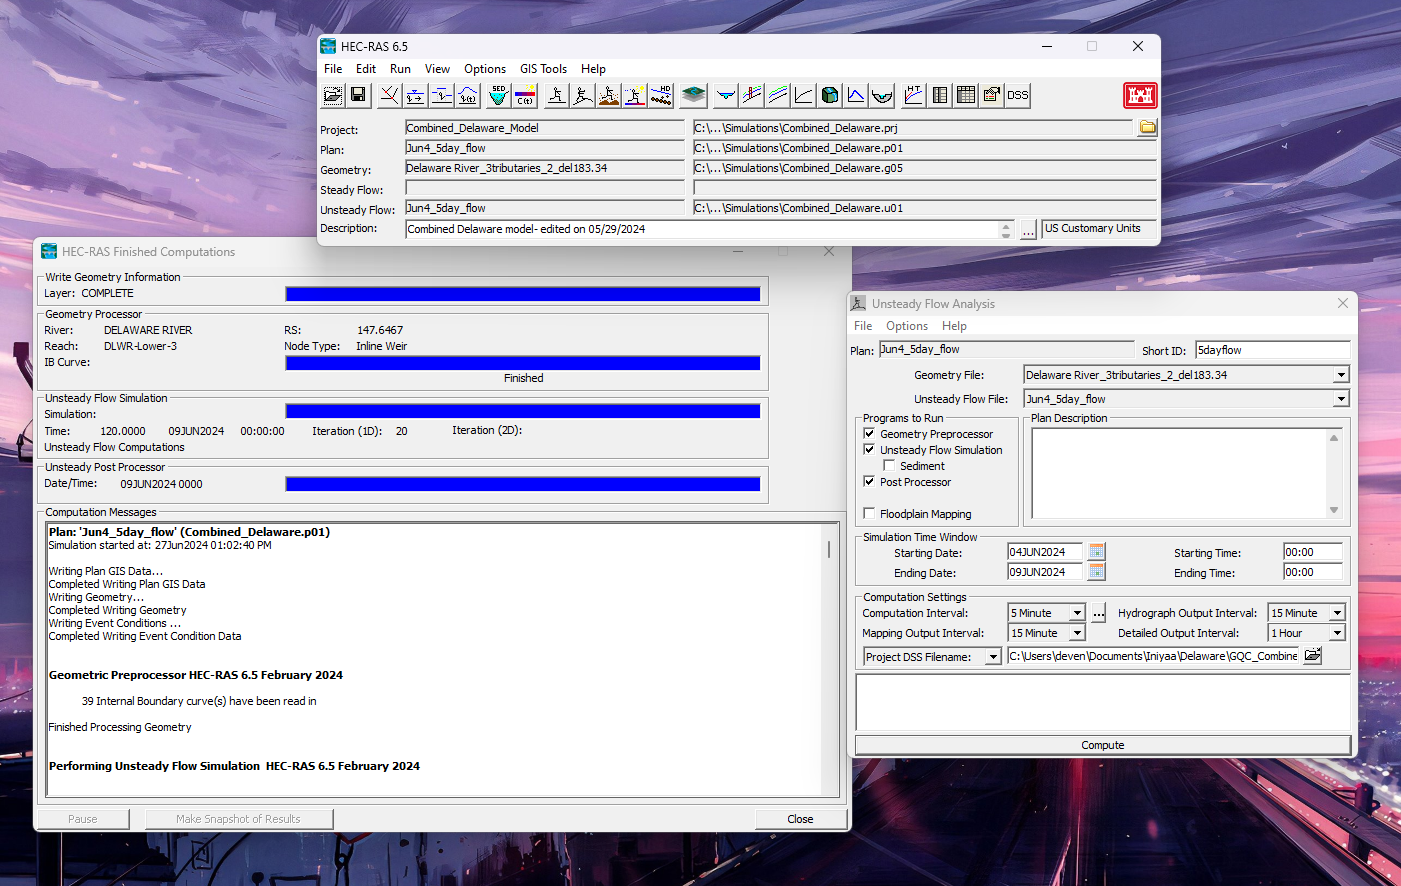This screenshot has width=1401, height=886.
Task: Expand the Detailed Output Interval dropdown
Action: tap(1337, 633)
